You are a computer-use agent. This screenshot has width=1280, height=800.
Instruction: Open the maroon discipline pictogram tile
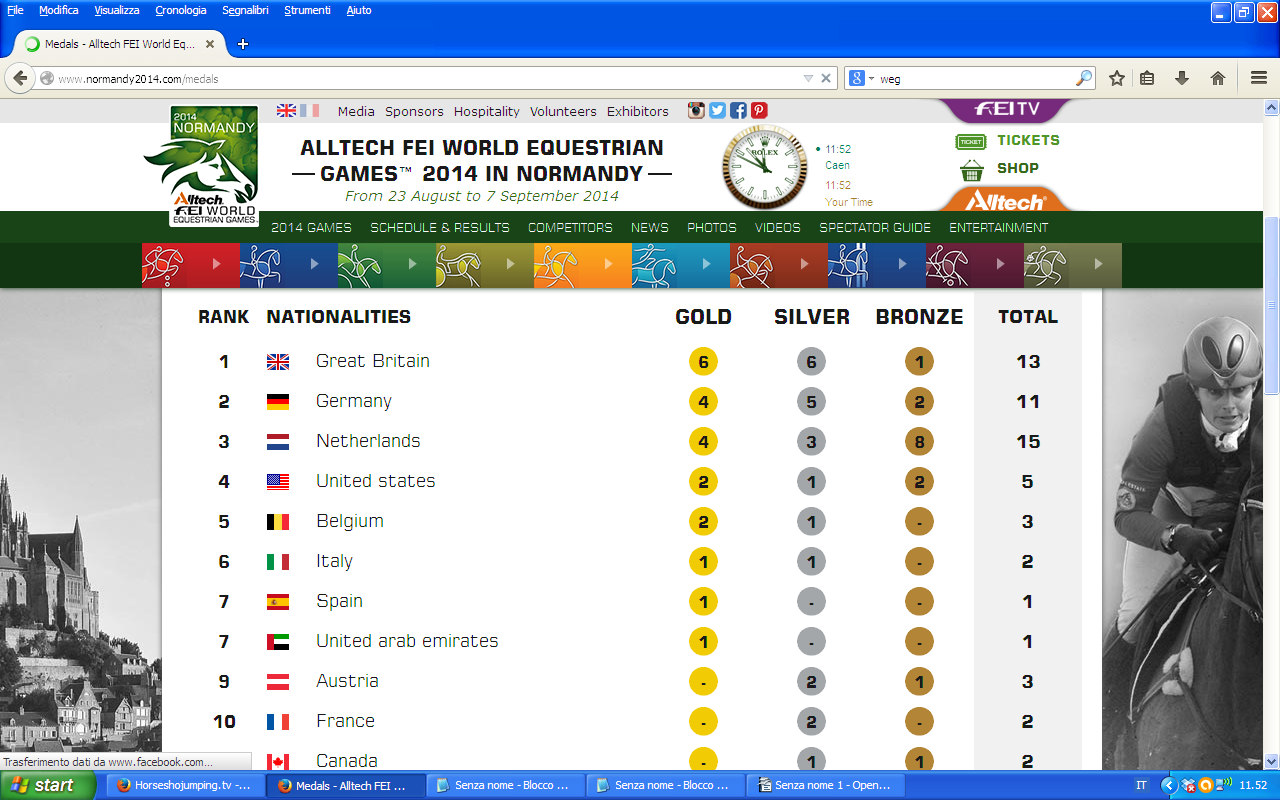point(975,265)
